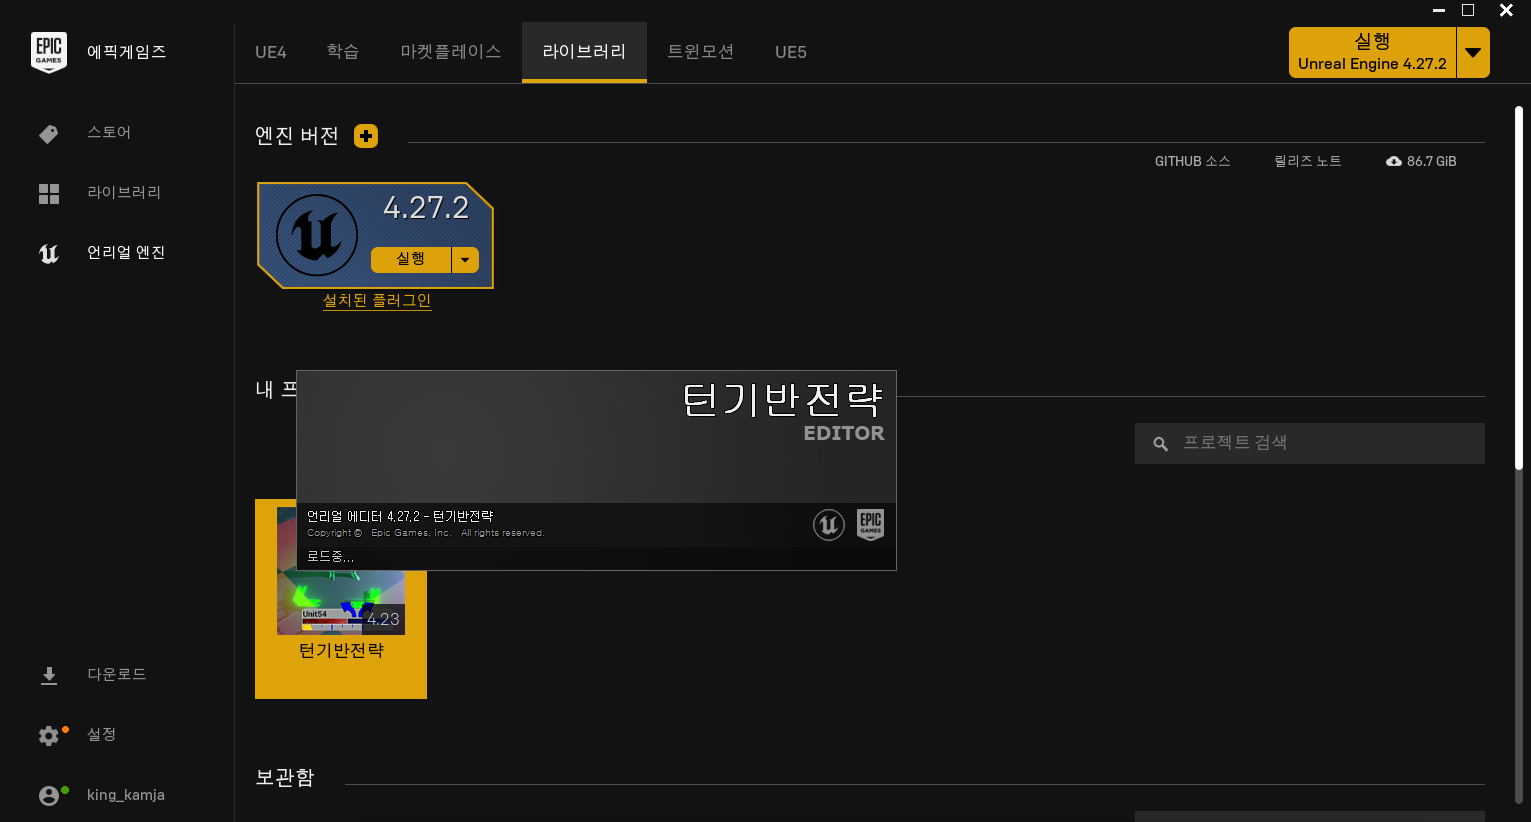1531x822 pixels.
Task: Click the magnifier icon in project search
Action: [1161, 444]
